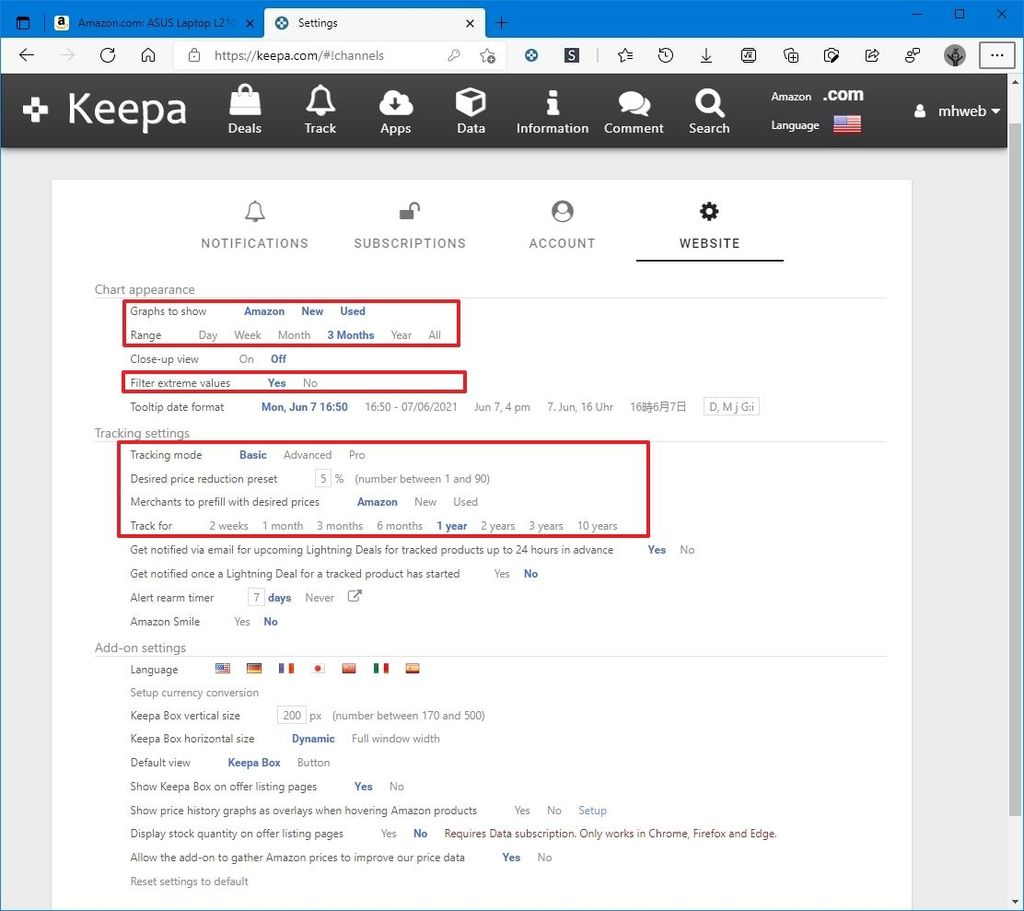Turn Close-up view On
The height and width of the screenshot is (911, 1024).
(246, 358)
